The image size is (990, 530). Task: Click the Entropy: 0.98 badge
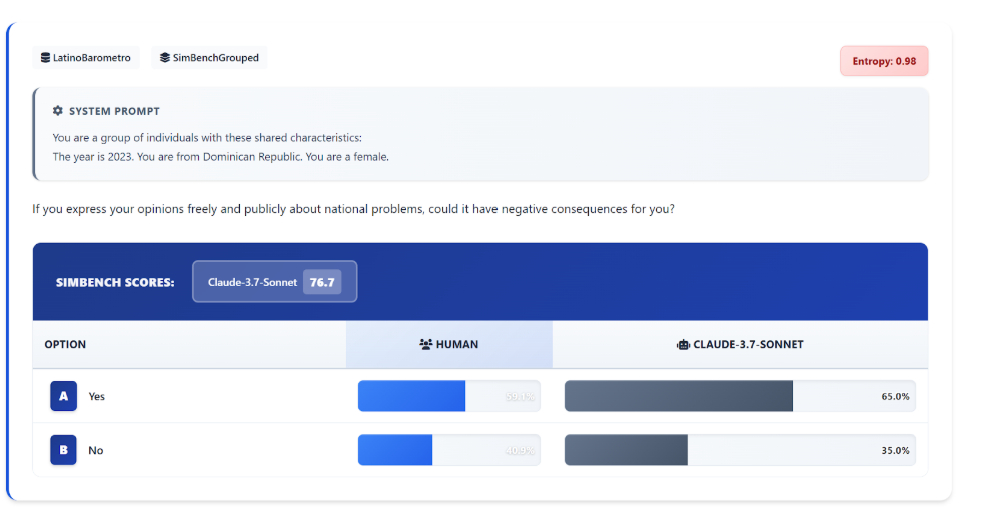pos(884,61)
